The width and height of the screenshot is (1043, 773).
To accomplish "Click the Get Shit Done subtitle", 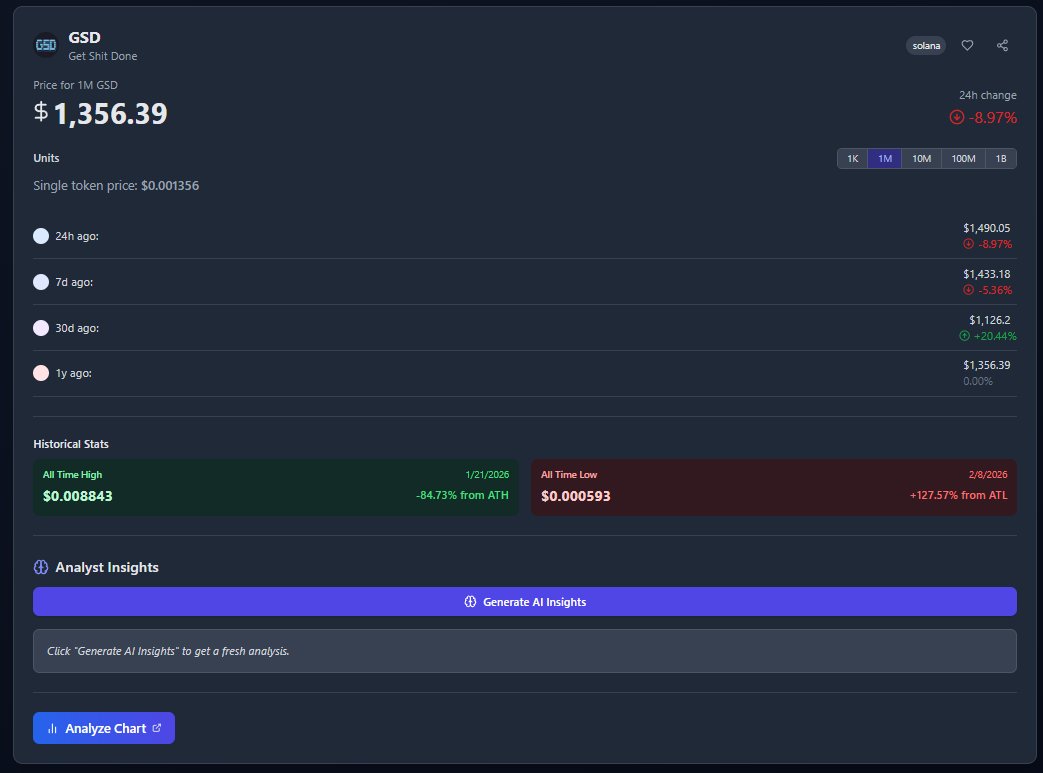I will coord(103,56).
